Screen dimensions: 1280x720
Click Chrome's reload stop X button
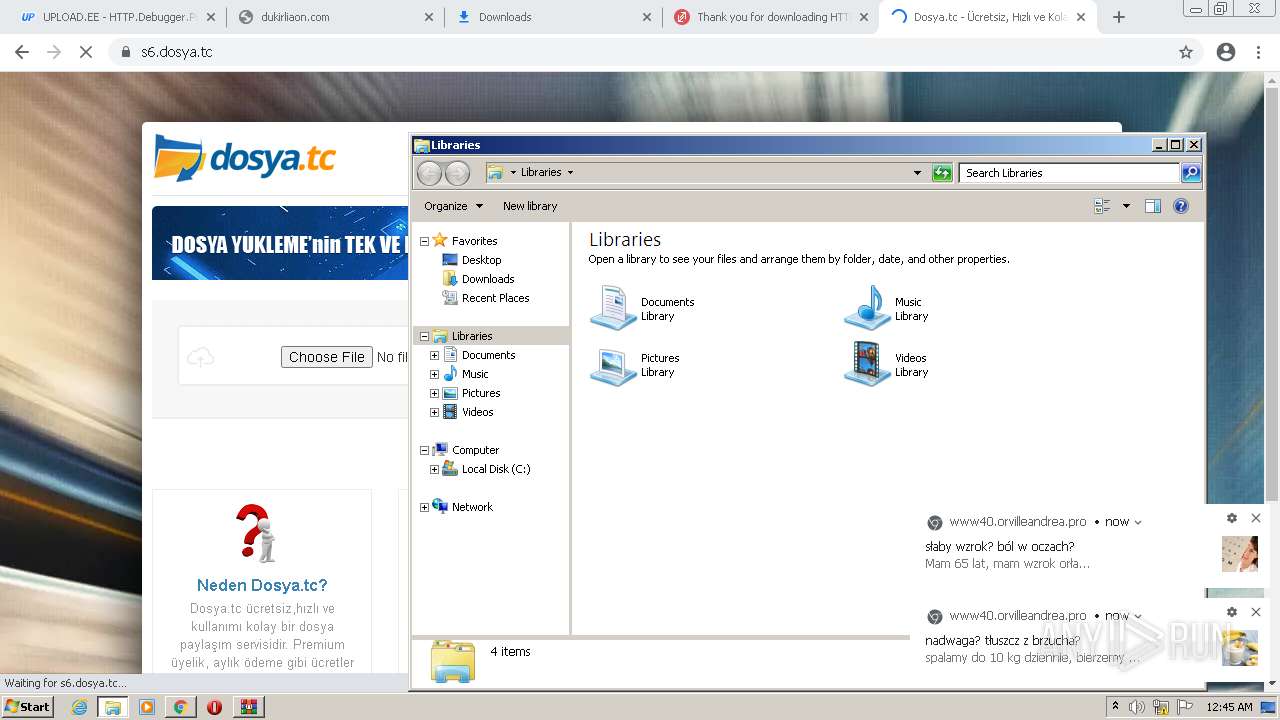(86, 52)
